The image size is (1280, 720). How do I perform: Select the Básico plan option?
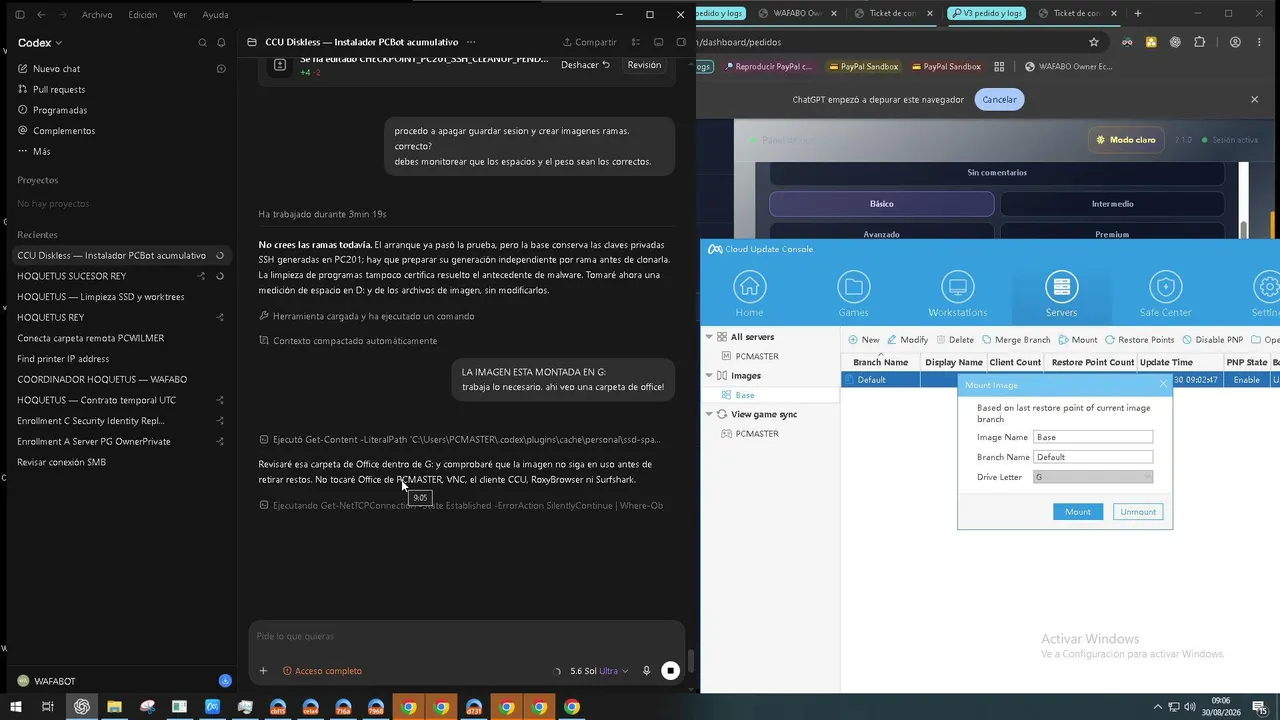tap(881, 204)
